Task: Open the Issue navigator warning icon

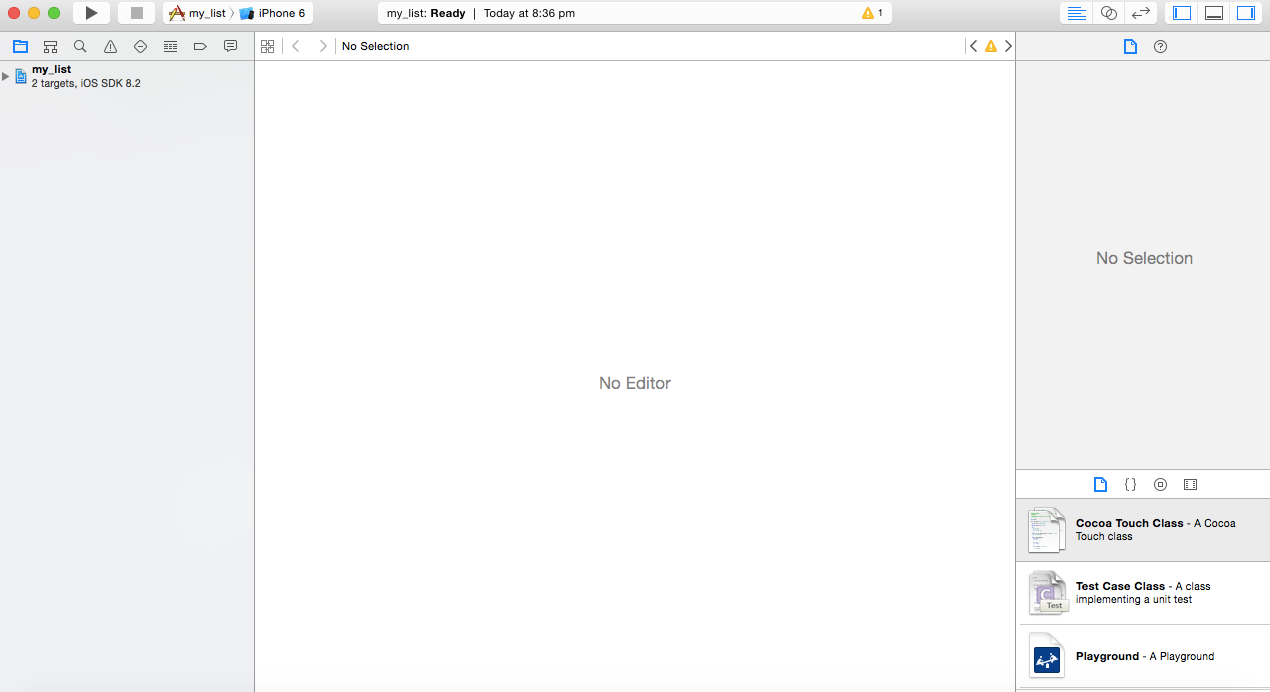Action: [x=110, y=46]
